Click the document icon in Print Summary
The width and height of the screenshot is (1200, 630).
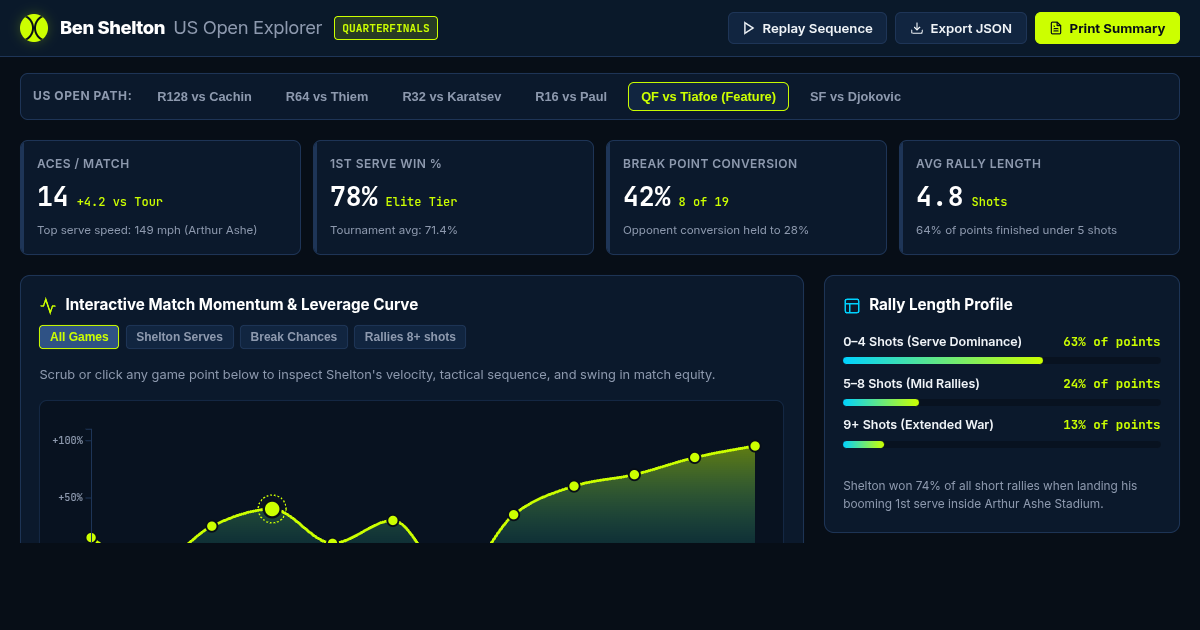[x=1055, y=28]
